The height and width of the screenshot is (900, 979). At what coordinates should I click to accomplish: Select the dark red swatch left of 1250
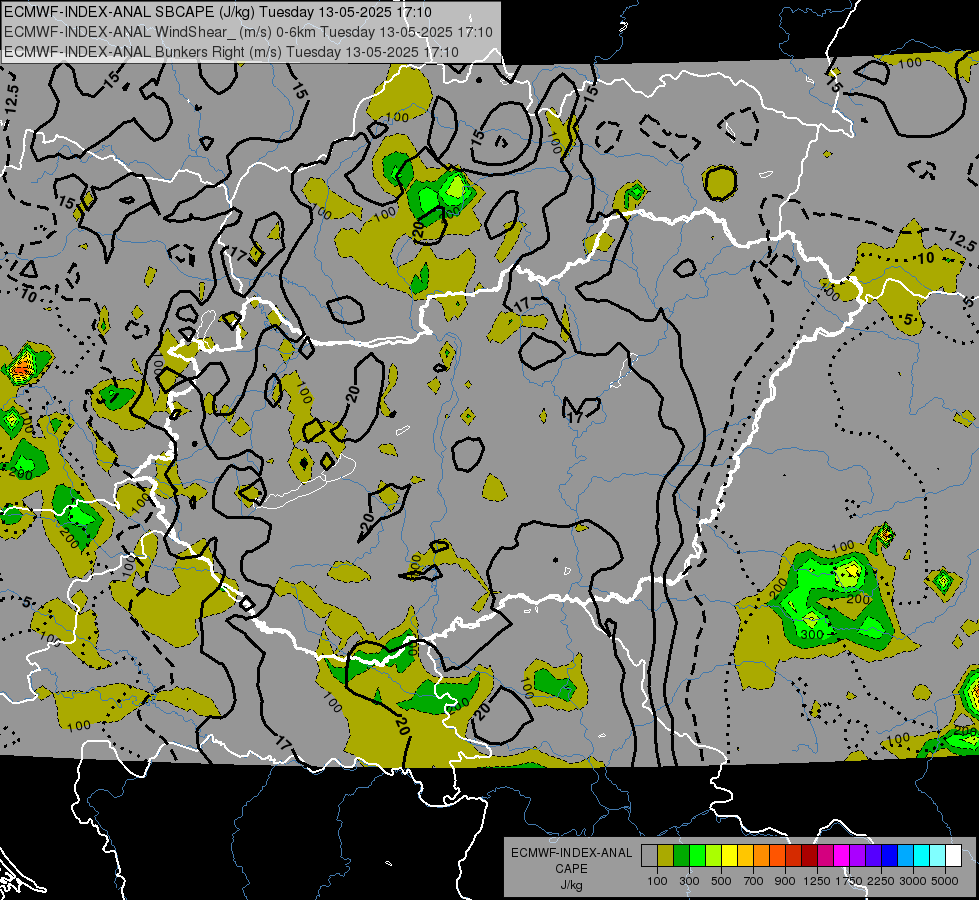click(x=809, y=856)
